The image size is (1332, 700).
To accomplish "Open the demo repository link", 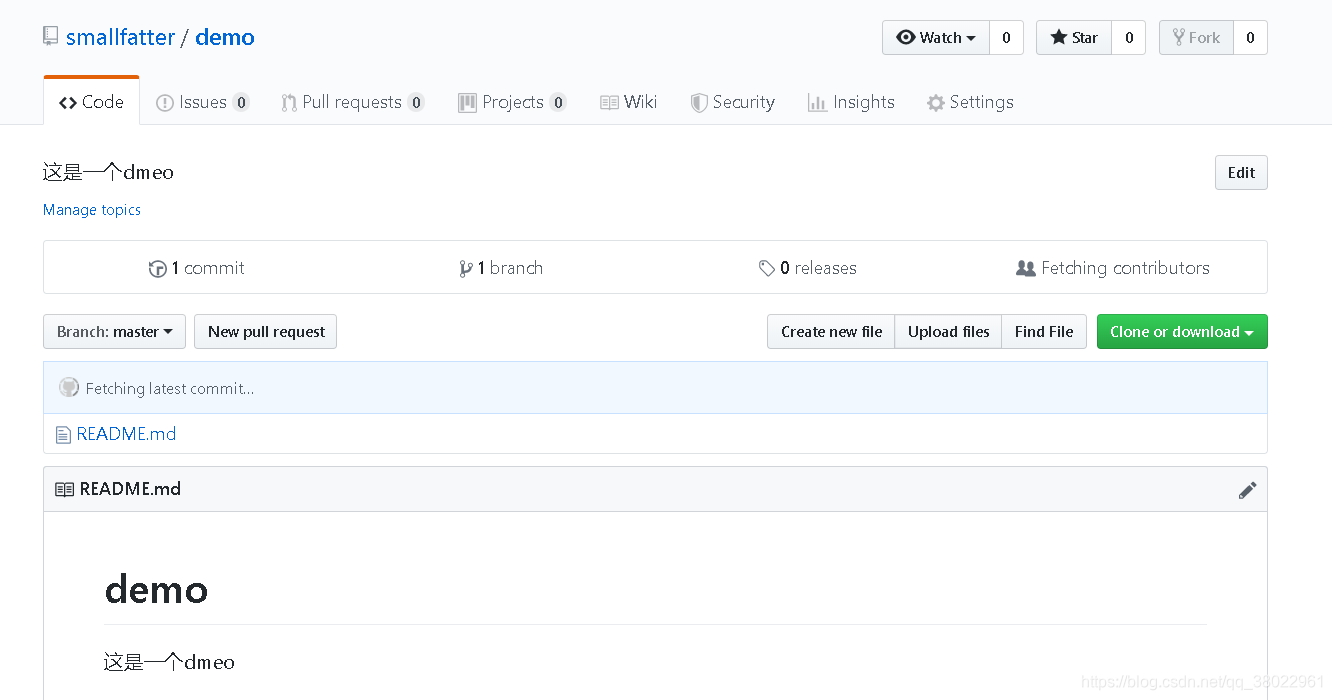I will coord(225,37).
